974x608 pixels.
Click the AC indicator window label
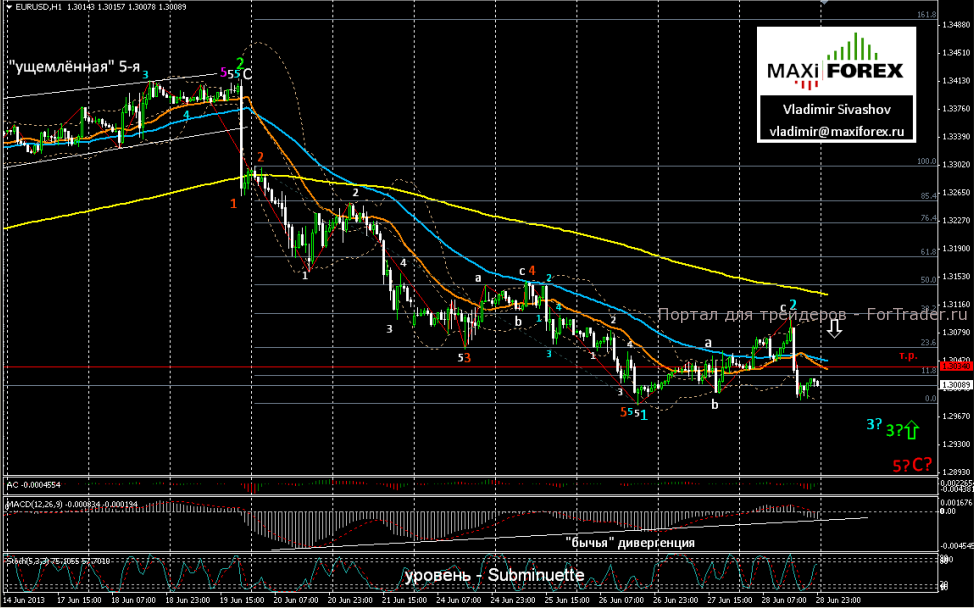(34, 484)
